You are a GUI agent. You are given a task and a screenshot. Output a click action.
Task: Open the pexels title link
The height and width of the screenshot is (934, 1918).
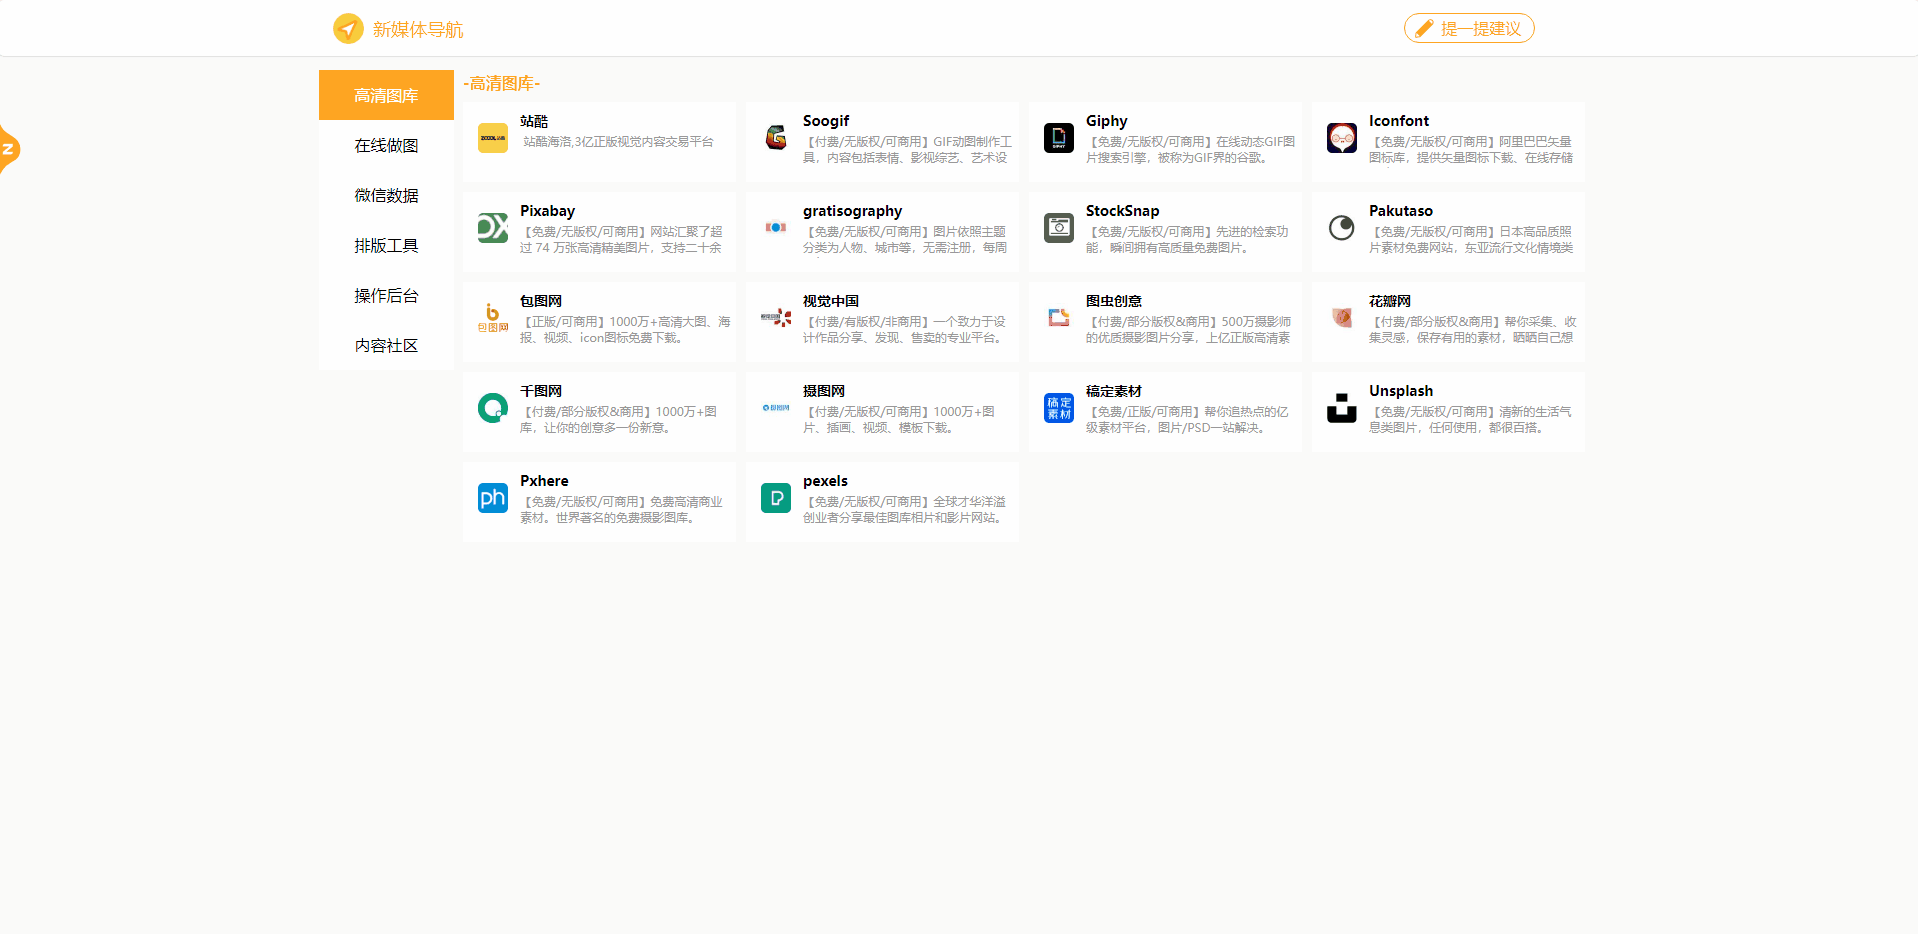pos(825,481)
